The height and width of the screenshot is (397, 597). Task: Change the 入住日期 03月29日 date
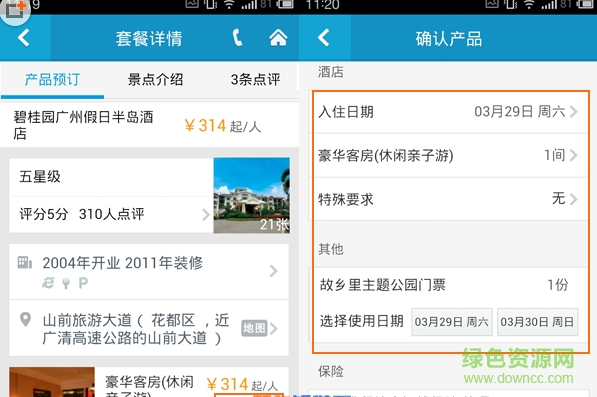point(450,112)
